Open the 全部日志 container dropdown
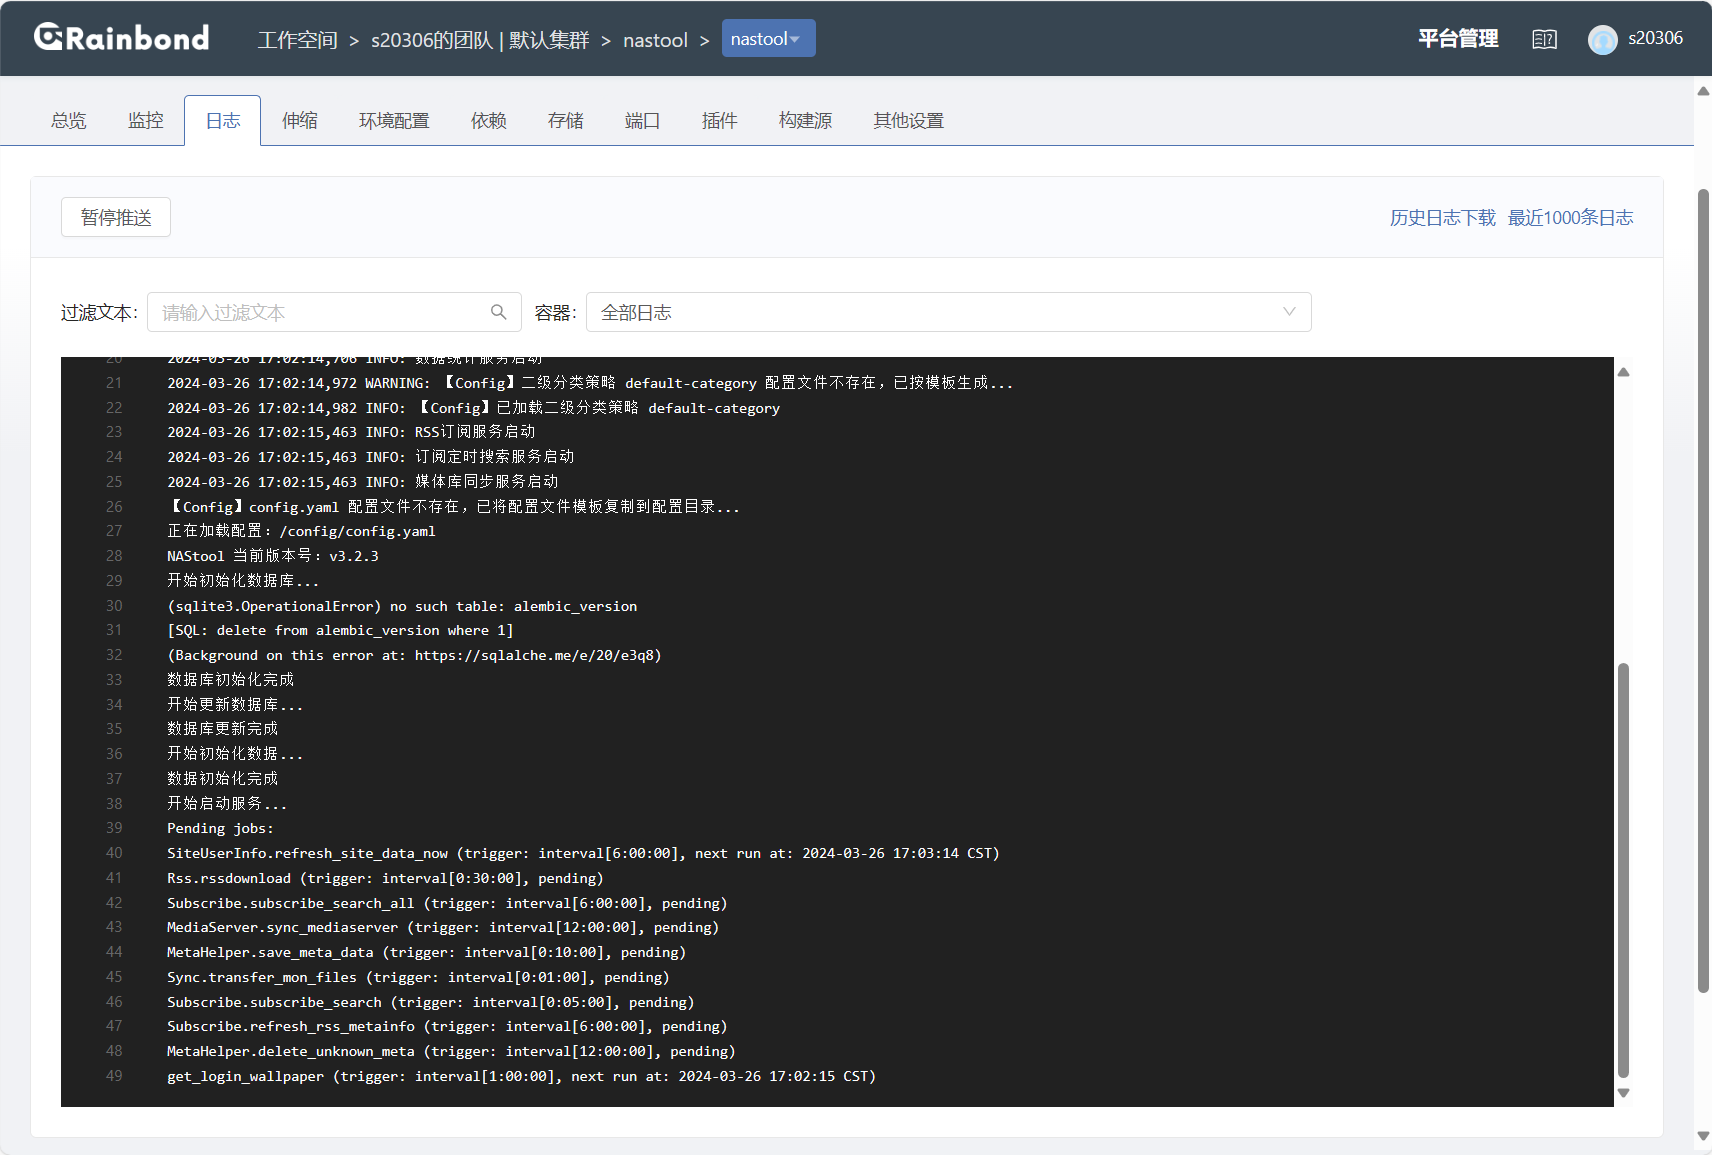The width and height of the screenshot is (1712, 1155). [947, 312]
